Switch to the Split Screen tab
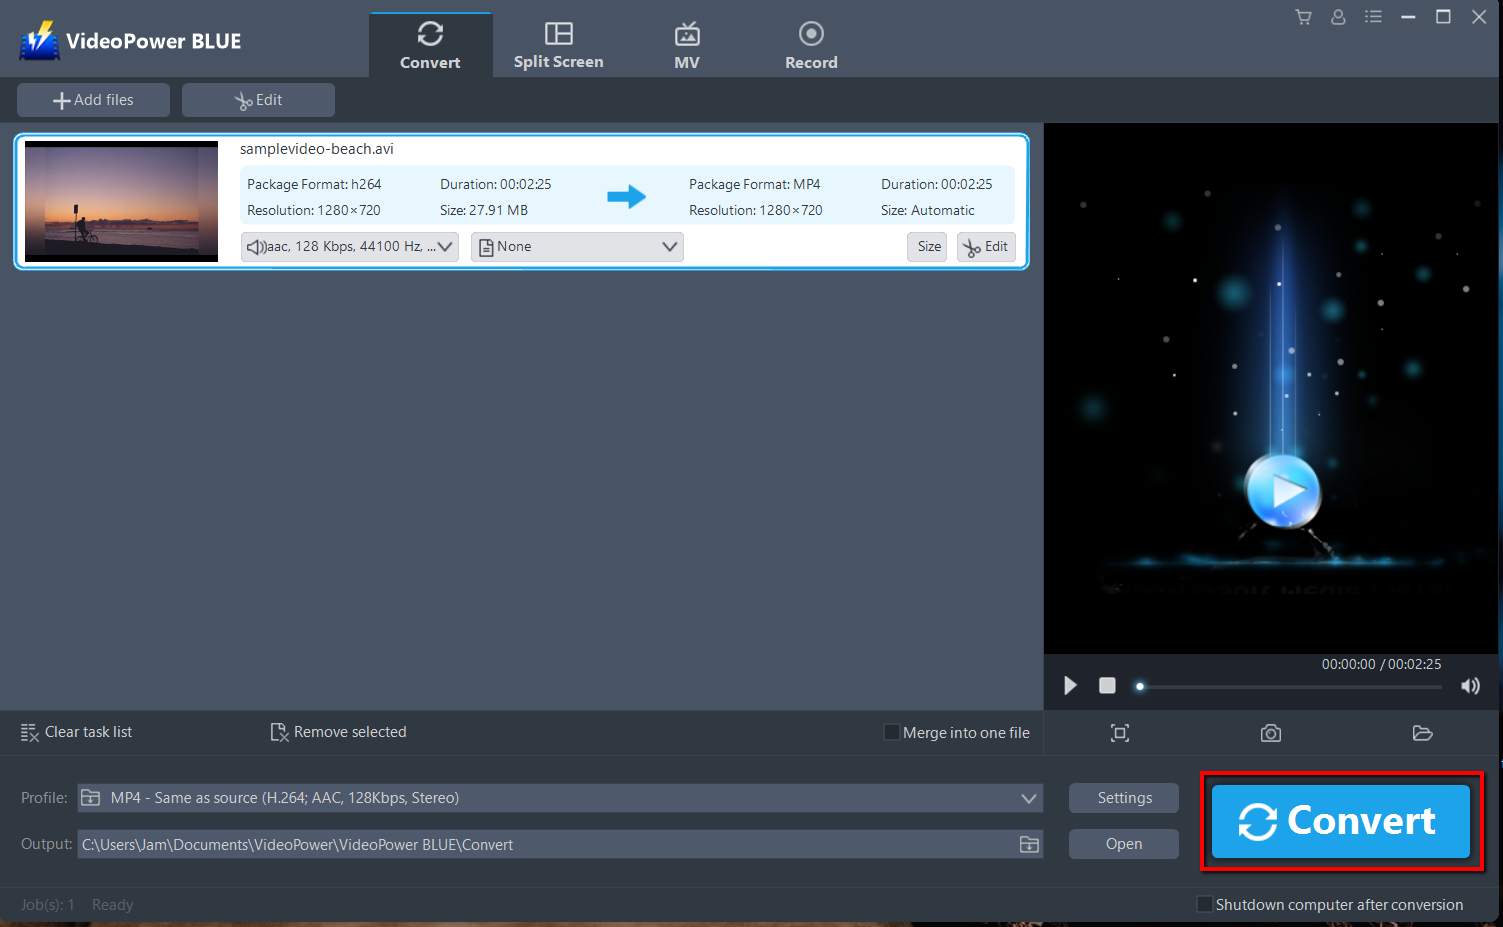 pyautogui.click(x=558, y=44)
